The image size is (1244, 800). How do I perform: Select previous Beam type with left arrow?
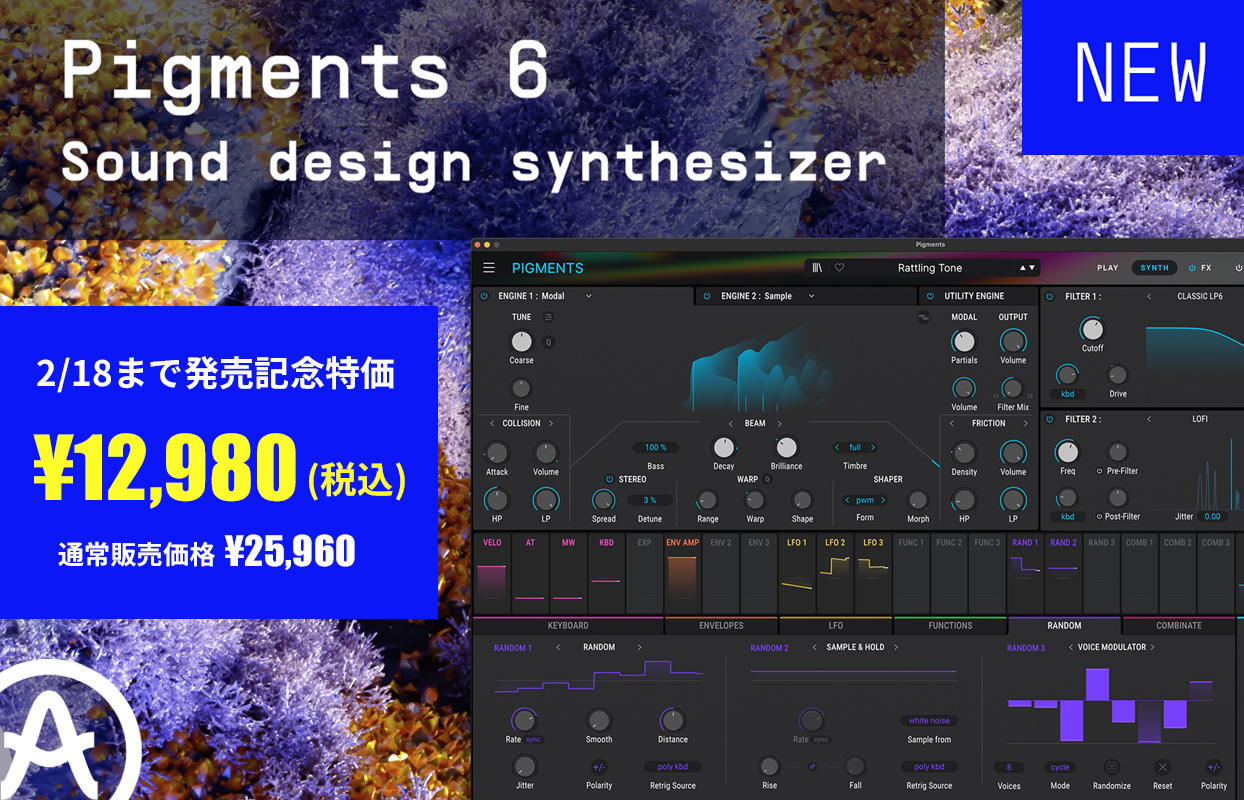click(731, 423)
